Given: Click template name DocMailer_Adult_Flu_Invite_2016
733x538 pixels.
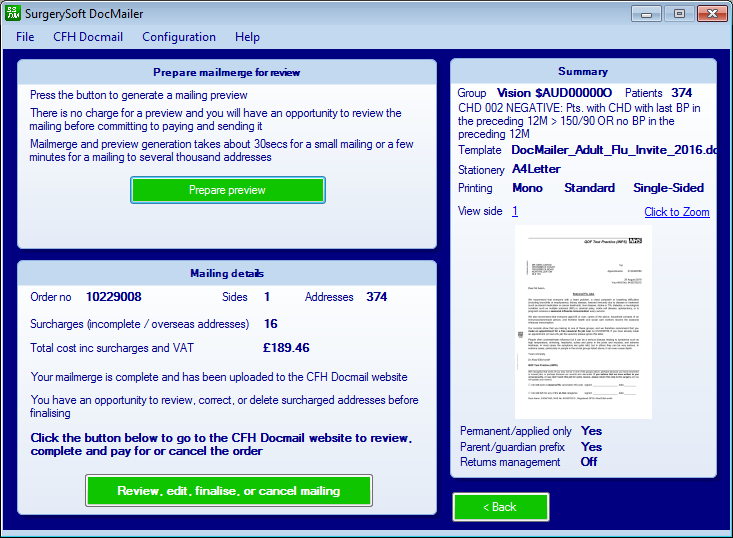Looking at the screenshot, I should 614,150.
